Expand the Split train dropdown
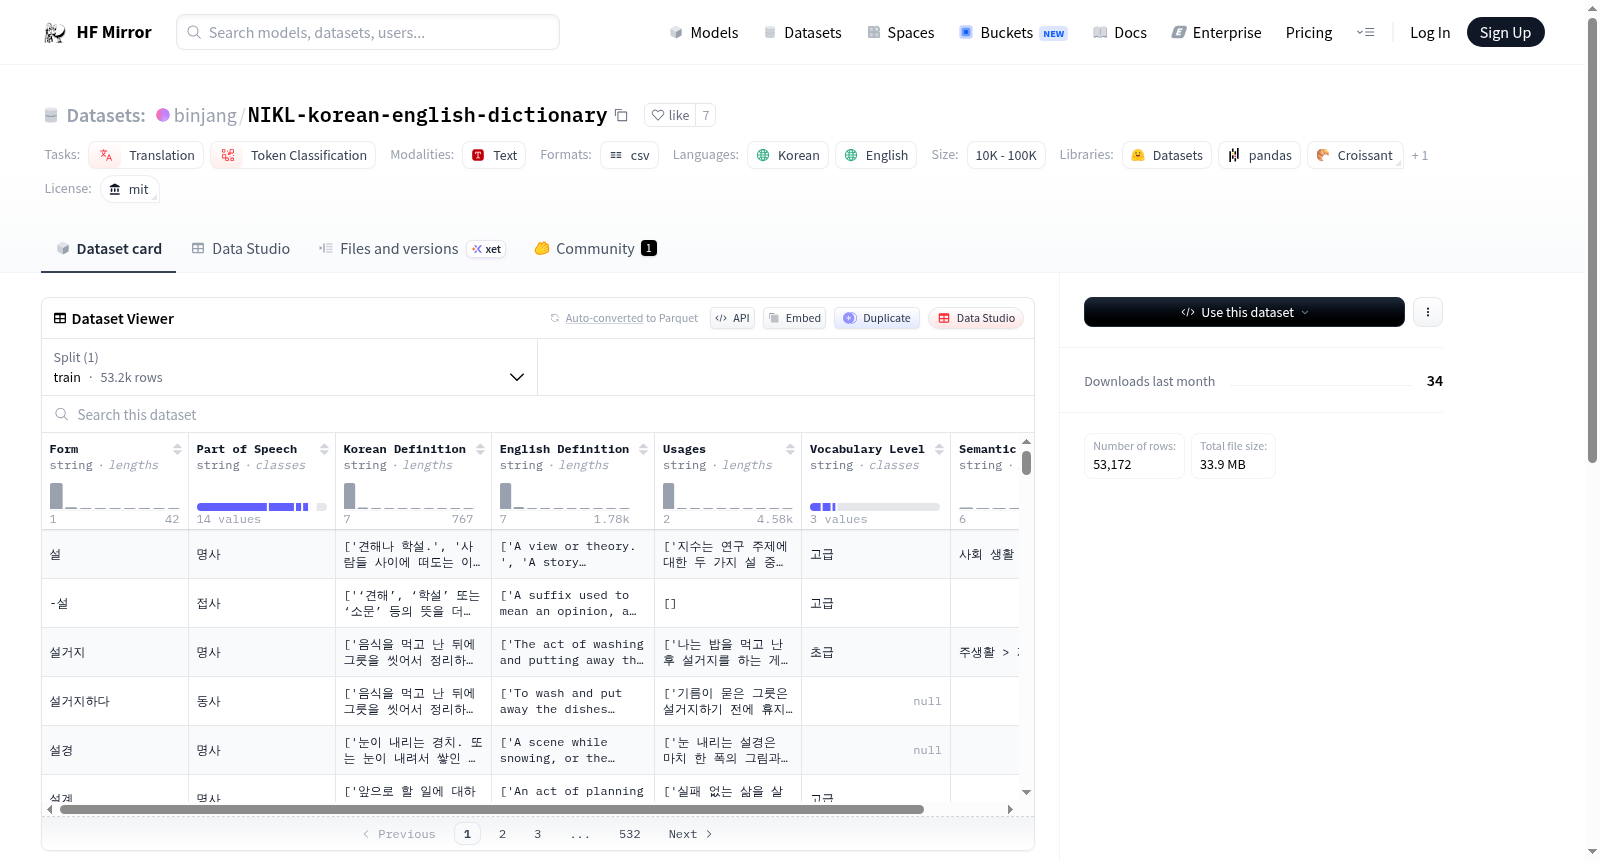This screenshot has height=861, width=1600. pyautogui.click(x=289, y=368)
